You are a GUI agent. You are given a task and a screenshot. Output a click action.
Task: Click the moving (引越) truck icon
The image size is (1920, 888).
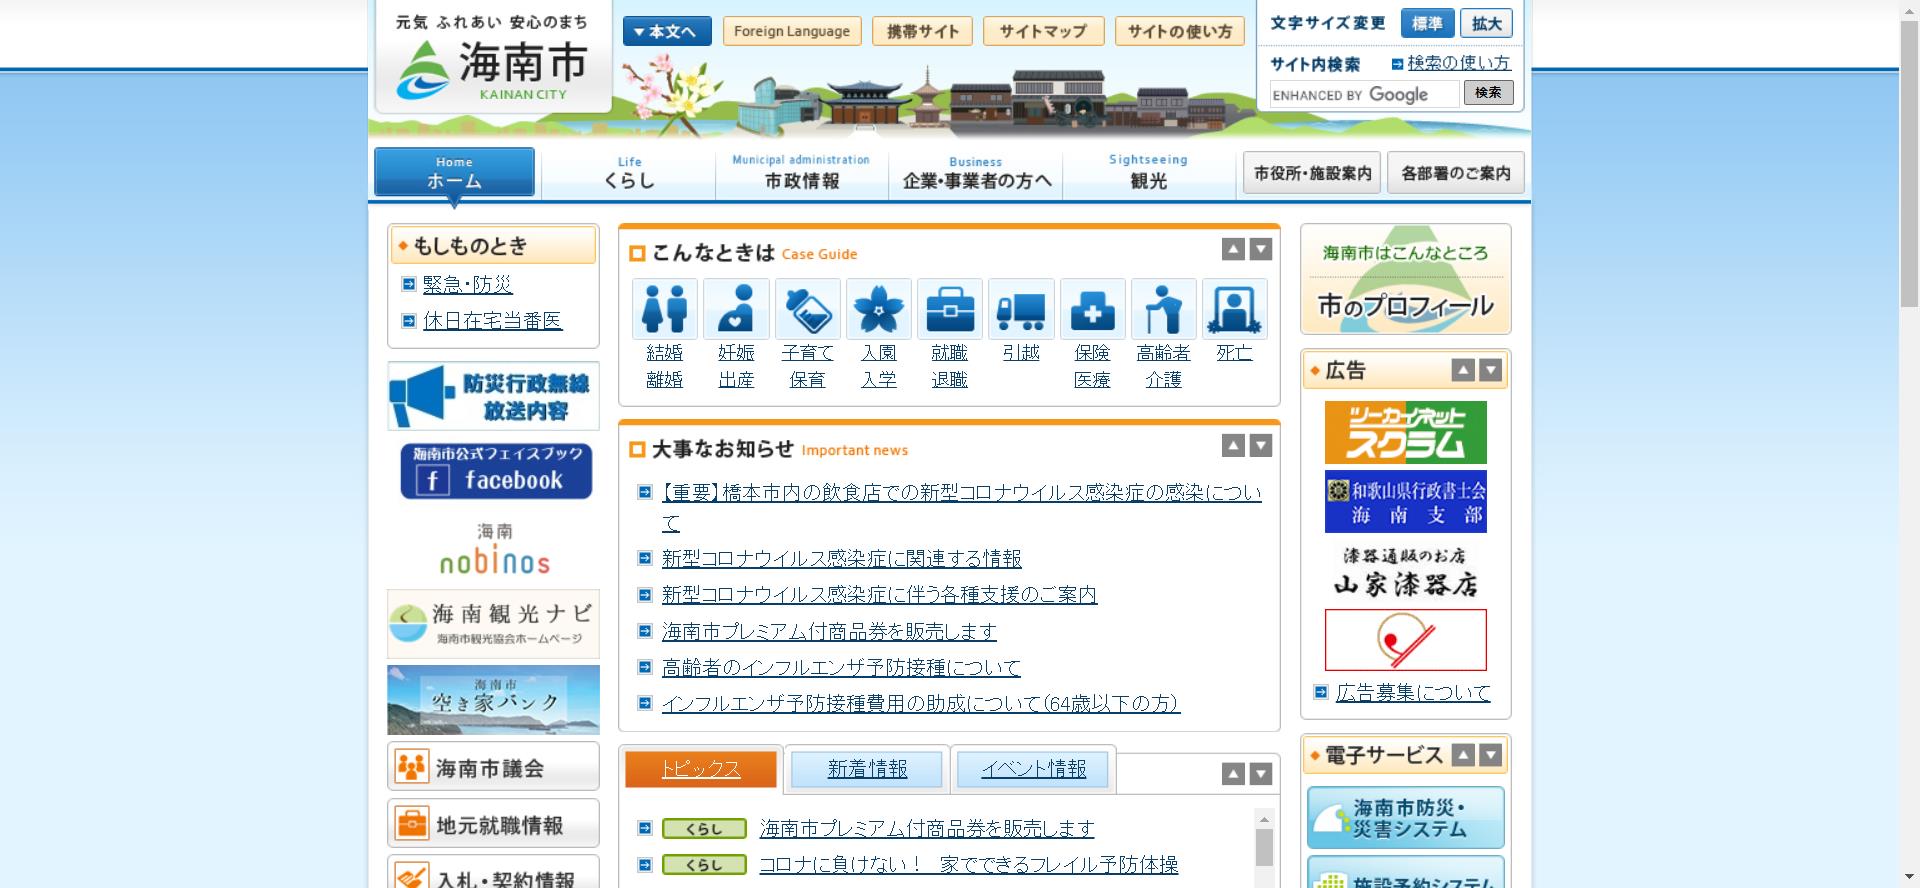coord(1021,309)
